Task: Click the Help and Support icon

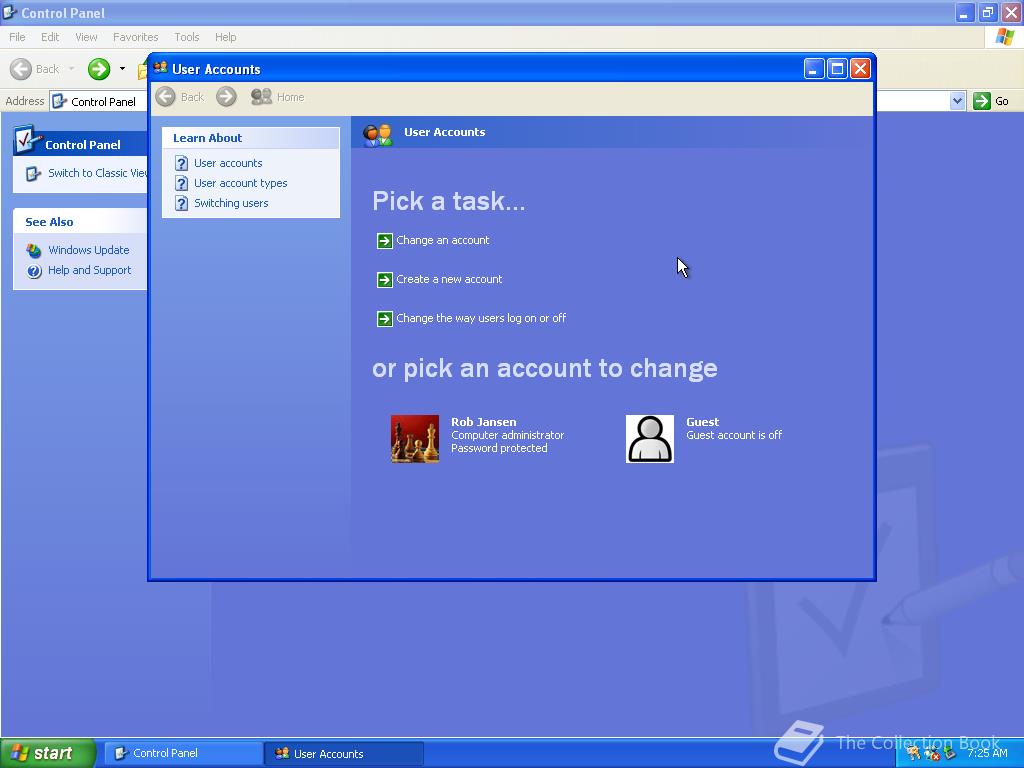Action: click(32, 270)
